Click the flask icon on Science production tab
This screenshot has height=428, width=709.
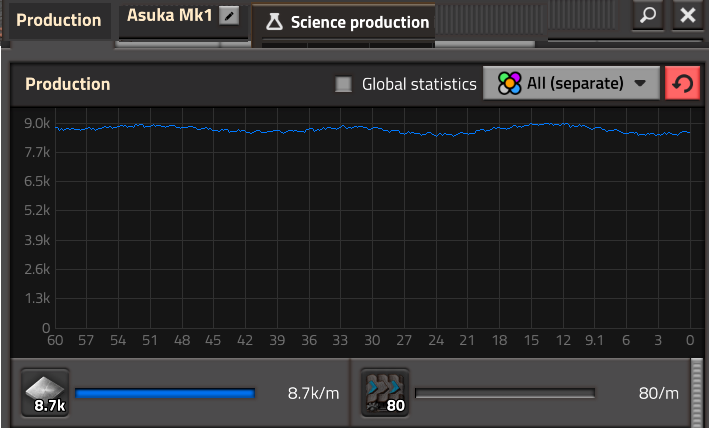274,22
